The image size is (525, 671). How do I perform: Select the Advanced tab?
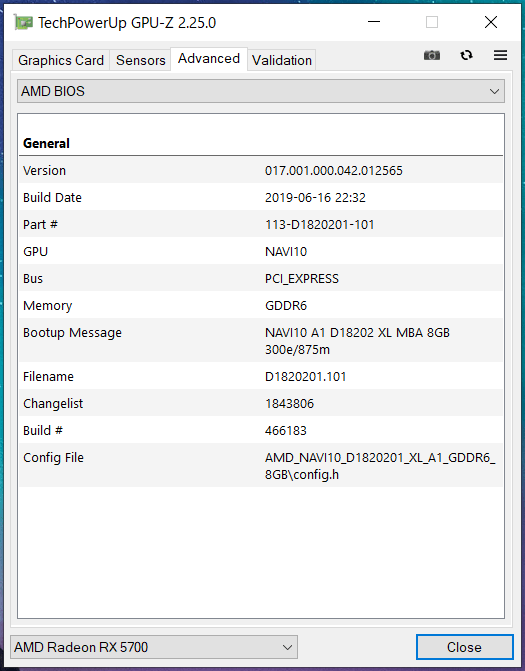pos(209,59)
